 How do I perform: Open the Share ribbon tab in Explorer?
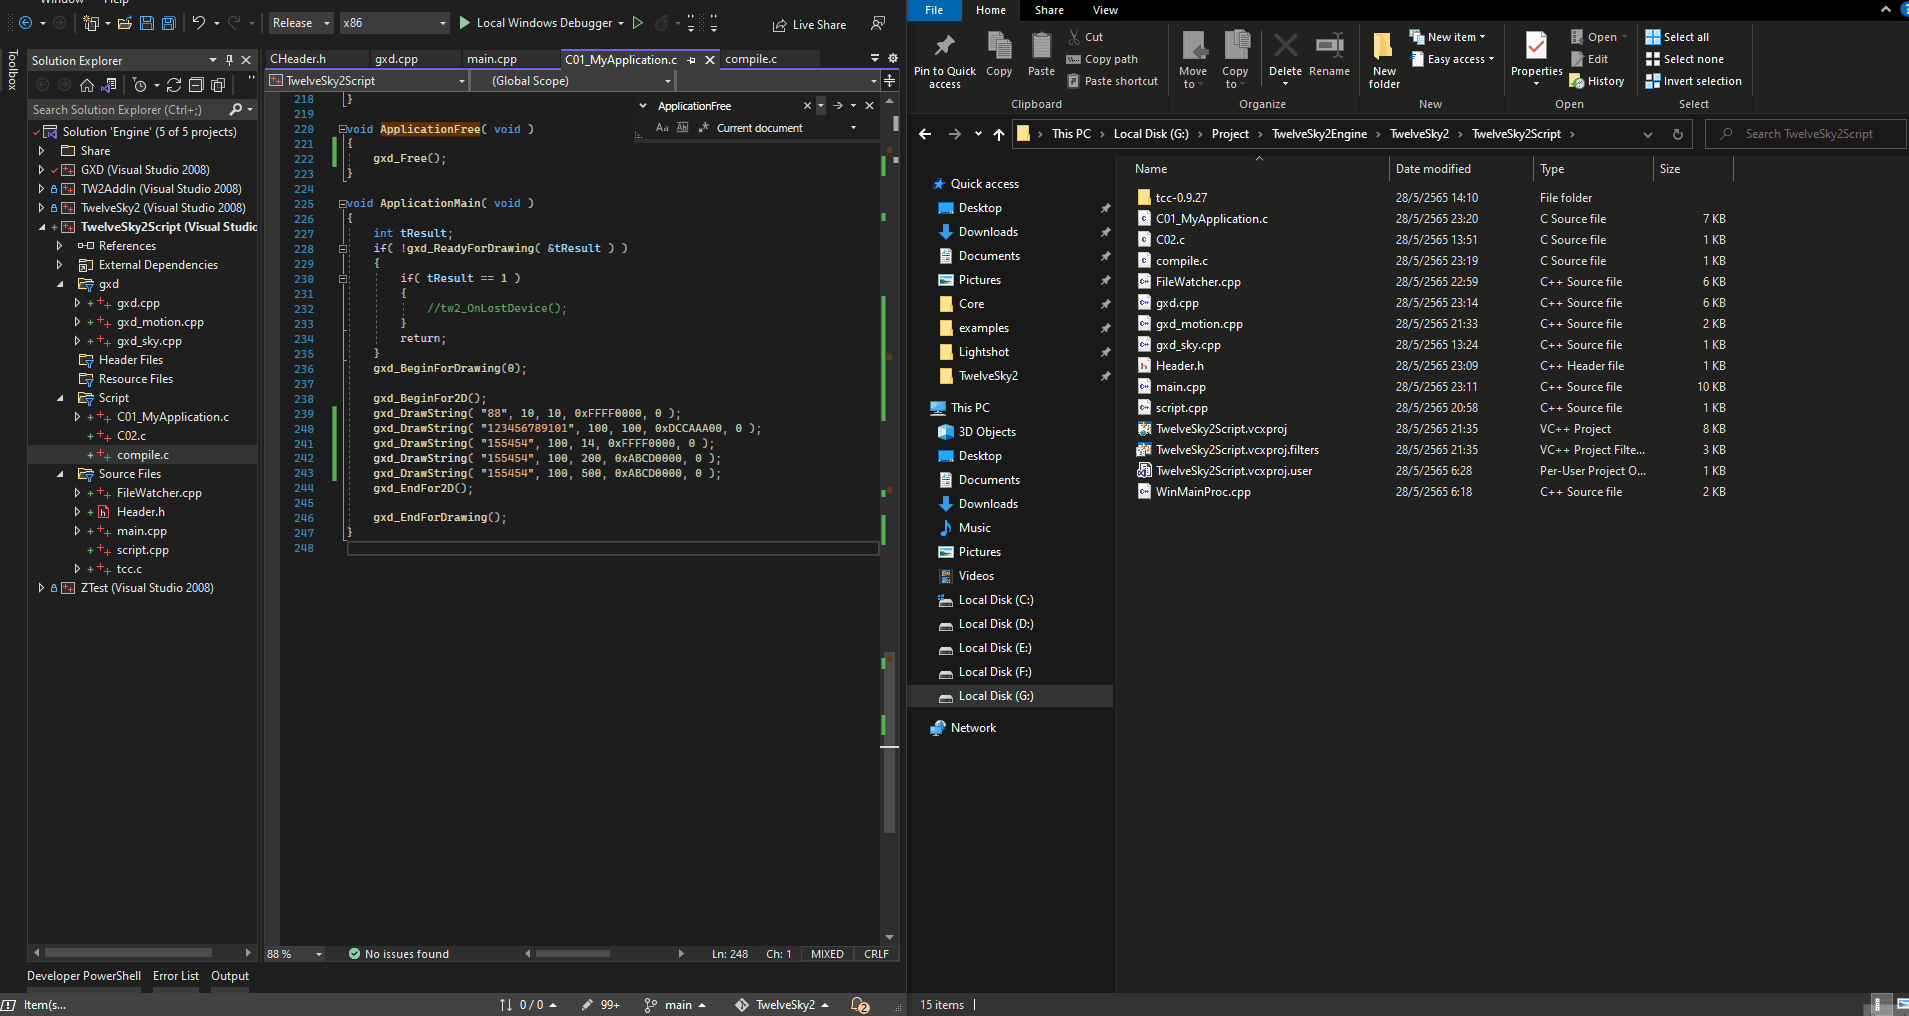tap(1049, 10)
